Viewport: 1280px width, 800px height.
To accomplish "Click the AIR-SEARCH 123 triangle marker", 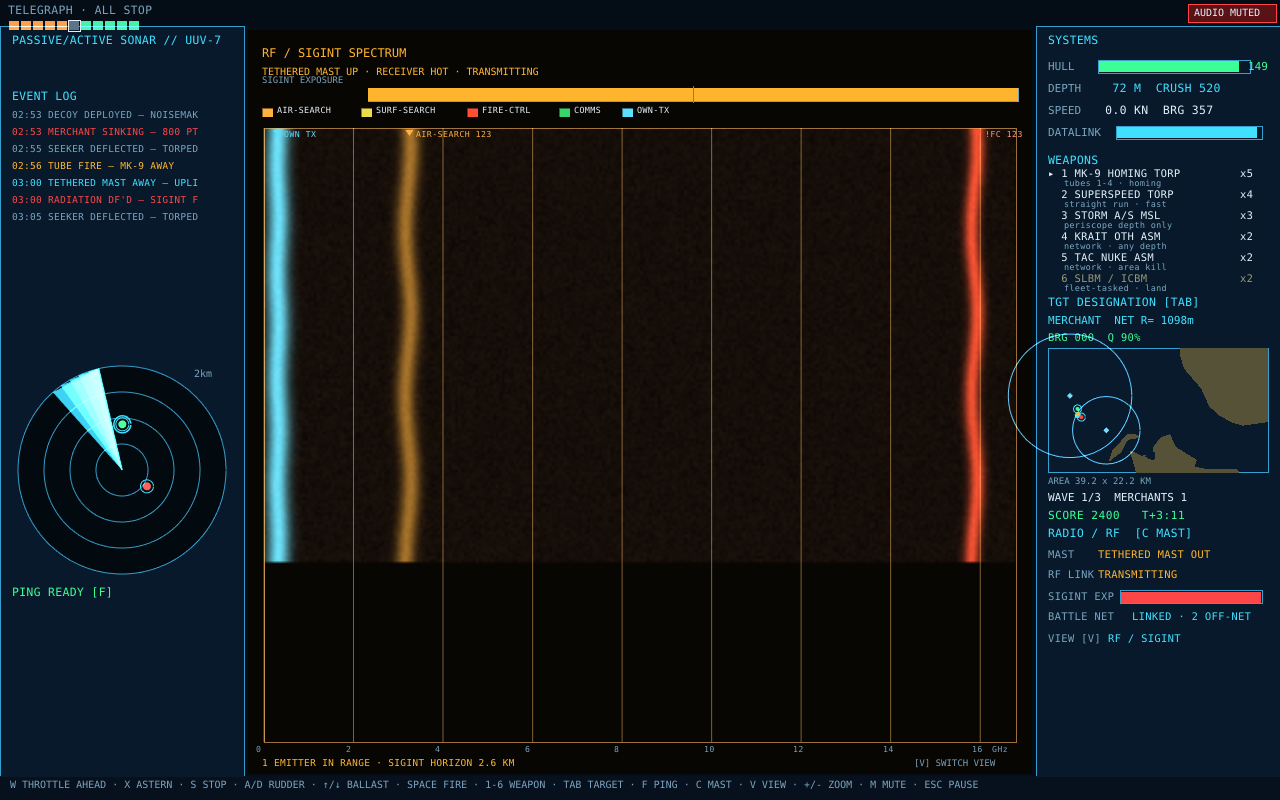I will point(409,133).
